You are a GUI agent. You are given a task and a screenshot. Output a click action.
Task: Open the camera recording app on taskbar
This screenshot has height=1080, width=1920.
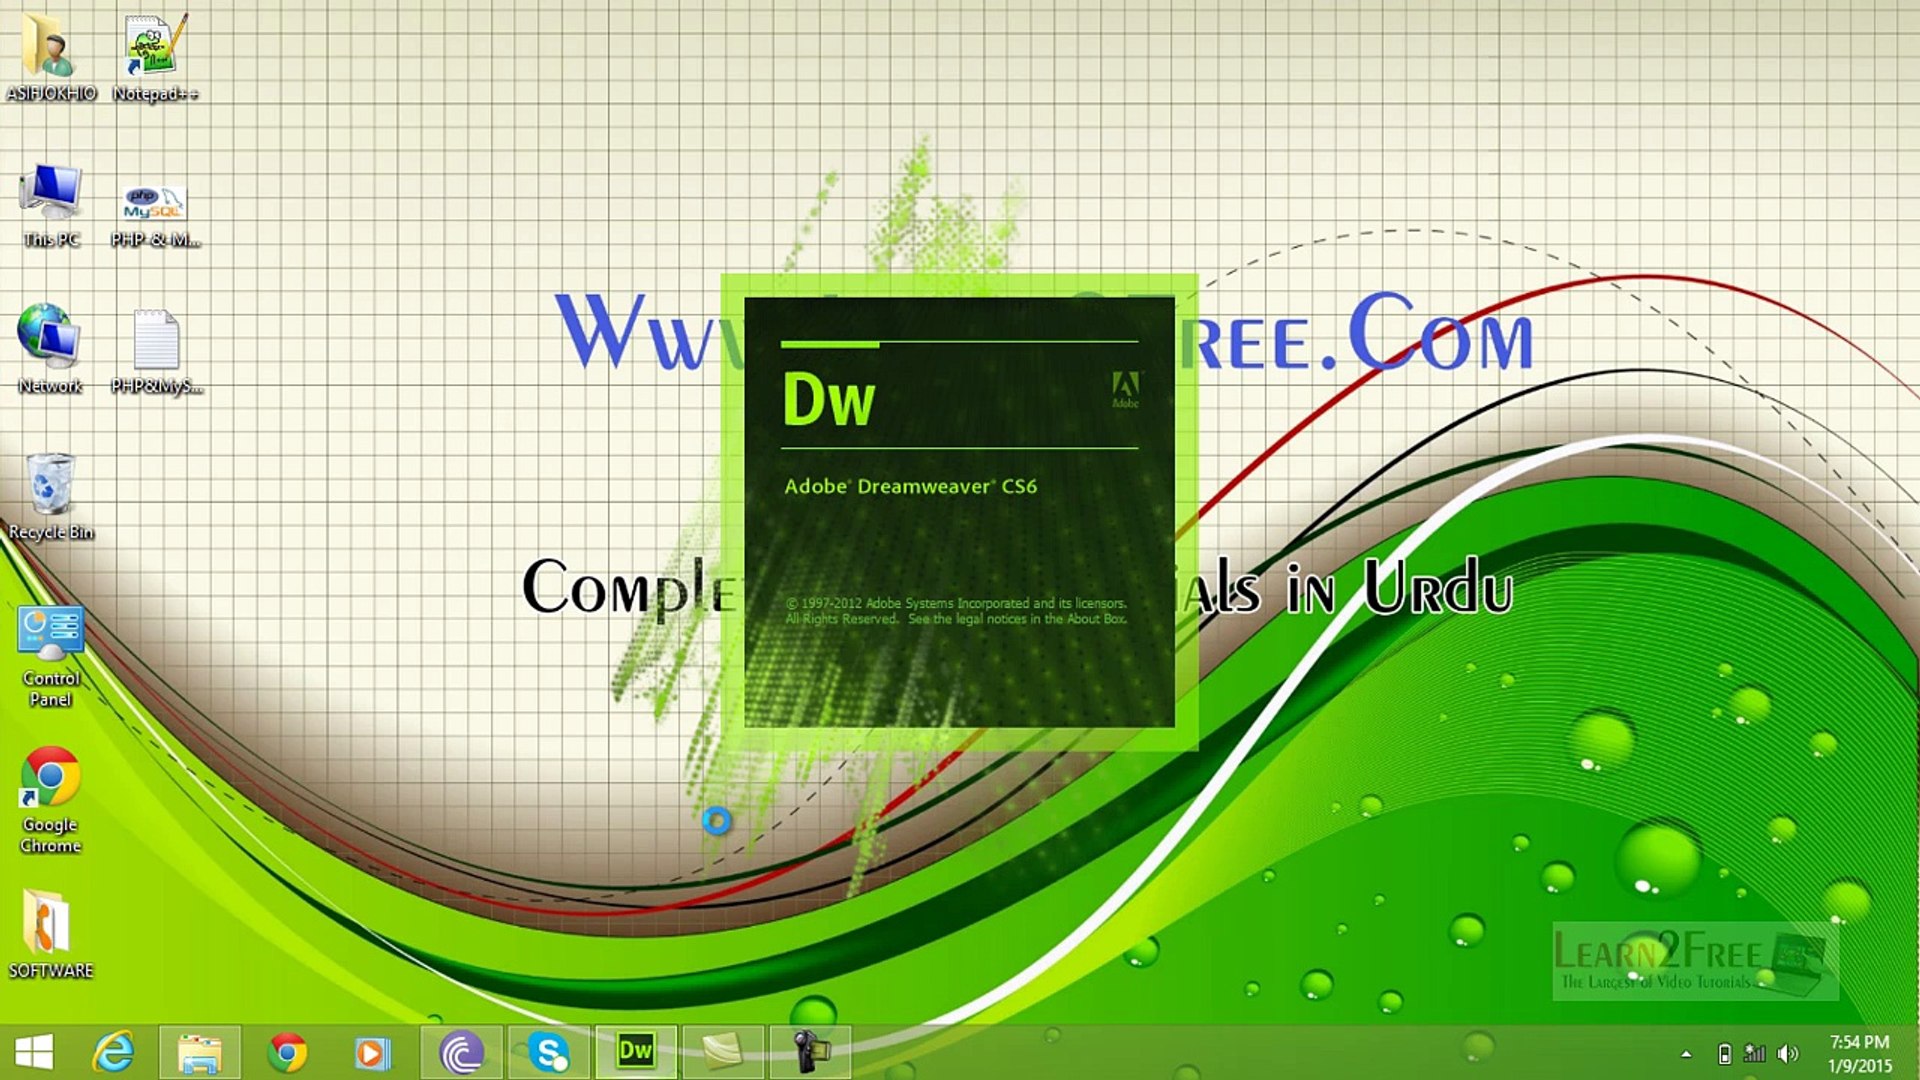coord(812,1052)
